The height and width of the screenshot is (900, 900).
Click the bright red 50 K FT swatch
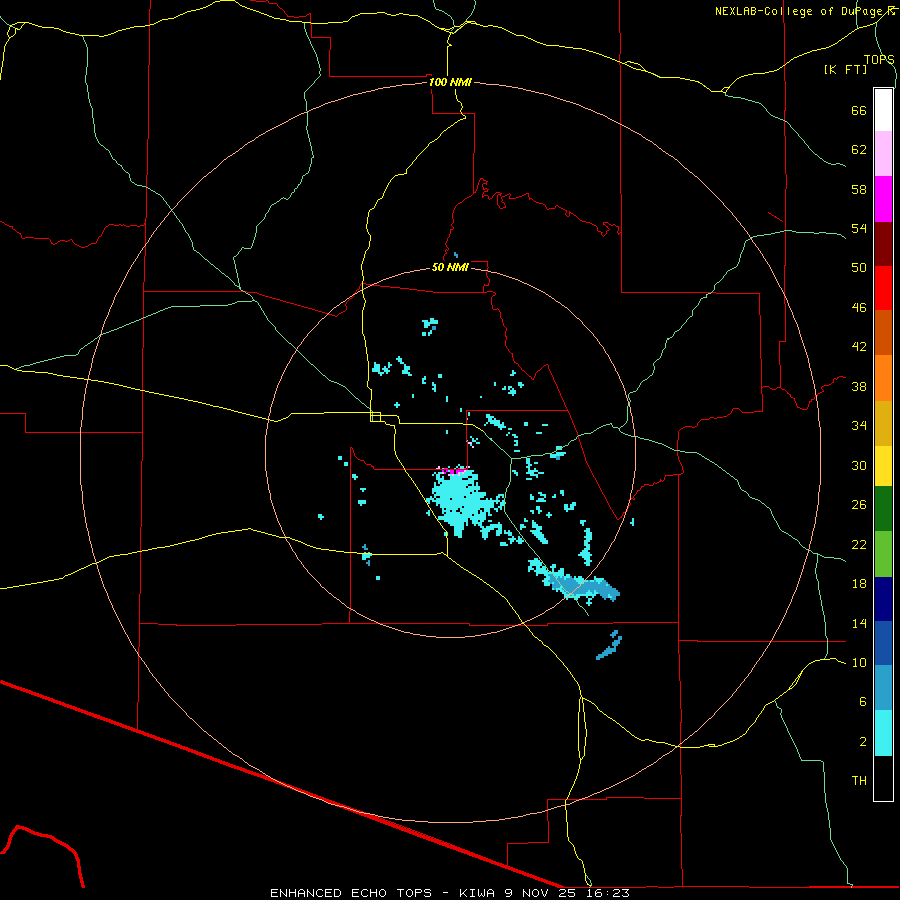point(883,288)
